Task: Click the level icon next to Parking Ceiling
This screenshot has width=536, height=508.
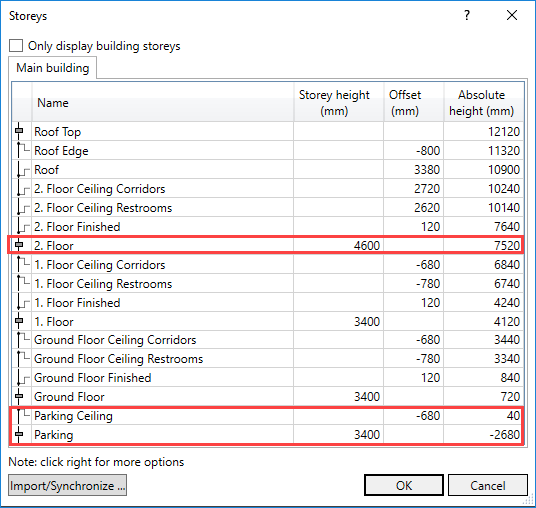Action: (x=23, y=415)
